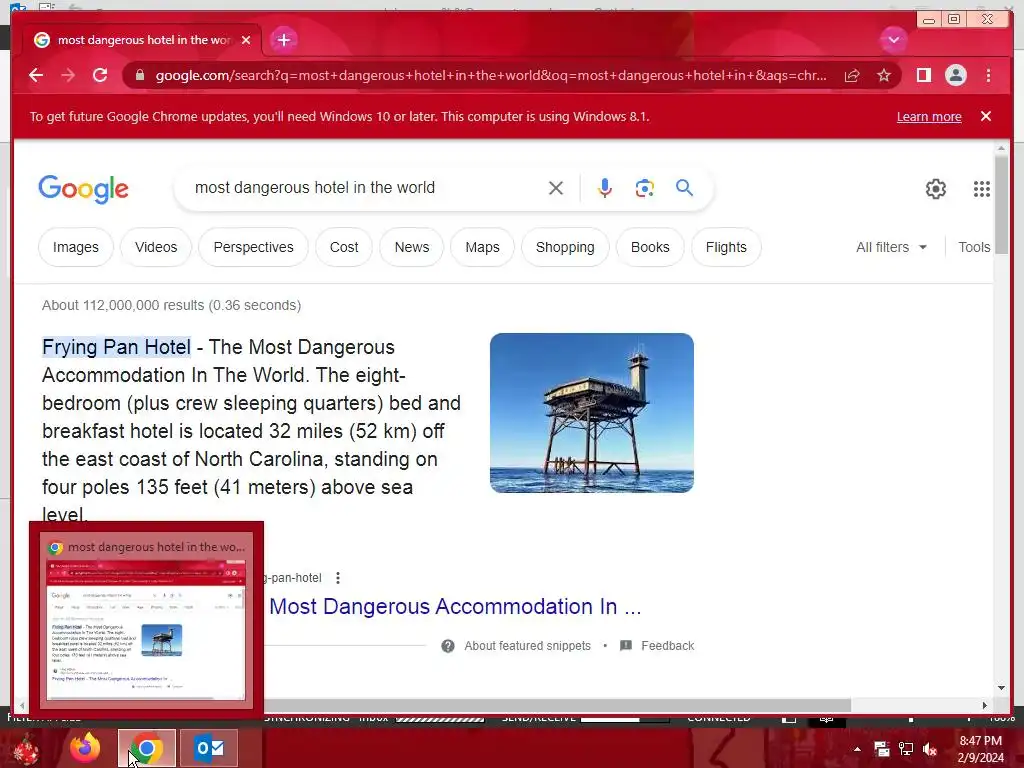
Task: Close the 'most dangerous hotel' tab
Action: click(x=246, y=40)
